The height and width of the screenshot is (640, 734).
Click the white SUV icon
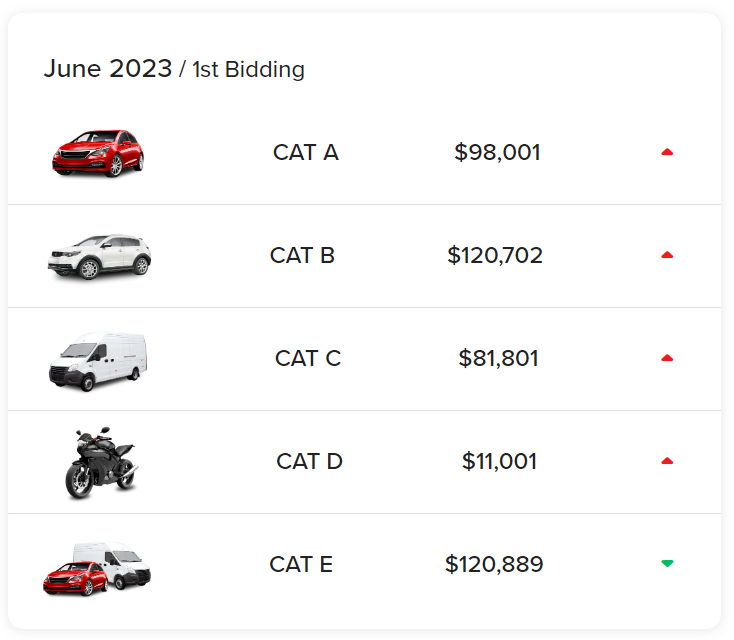click(x=99, y=256)
